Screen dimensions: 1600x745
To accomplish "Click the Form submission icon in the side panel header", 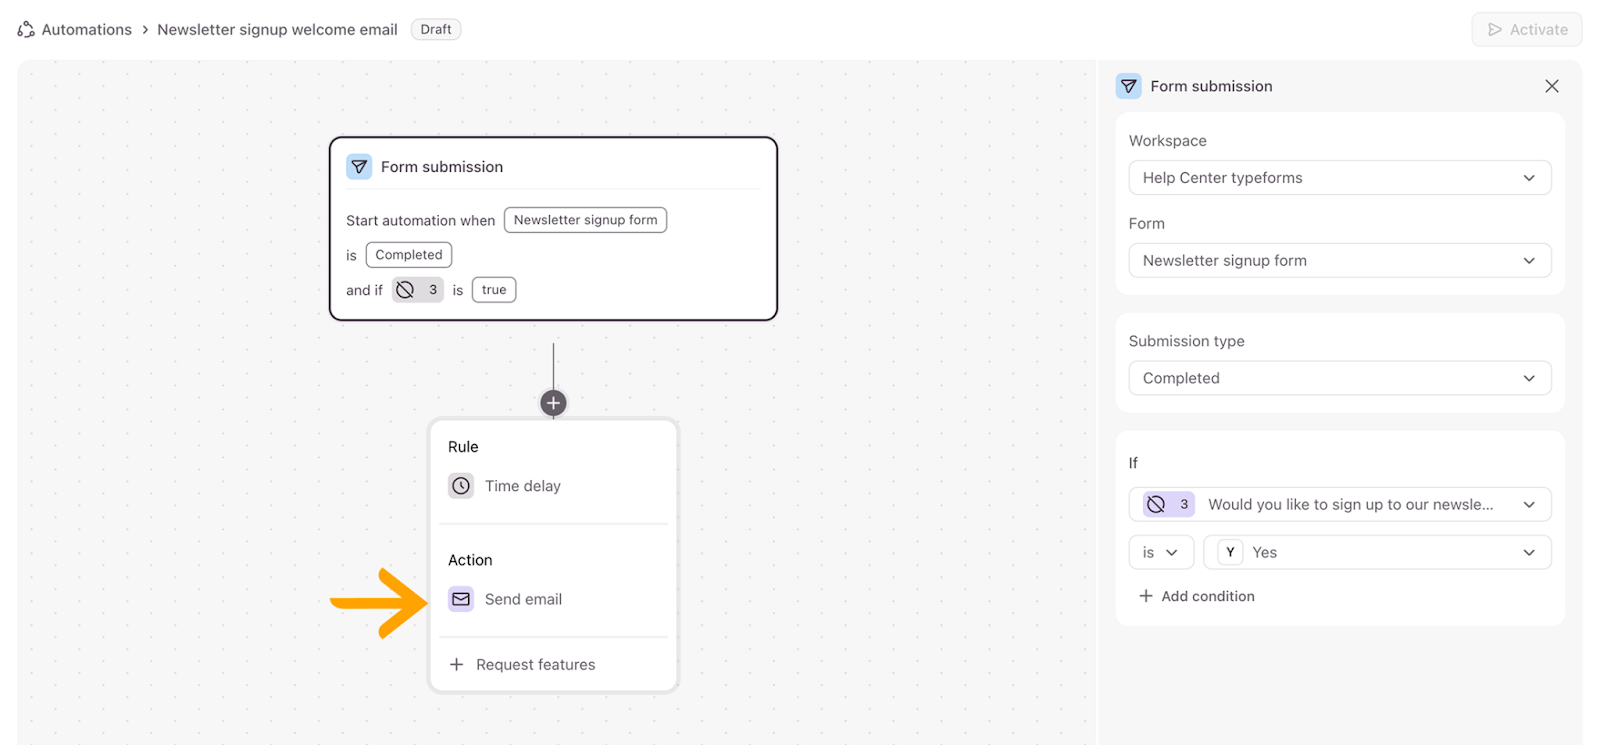I will tap(1128, 86).
